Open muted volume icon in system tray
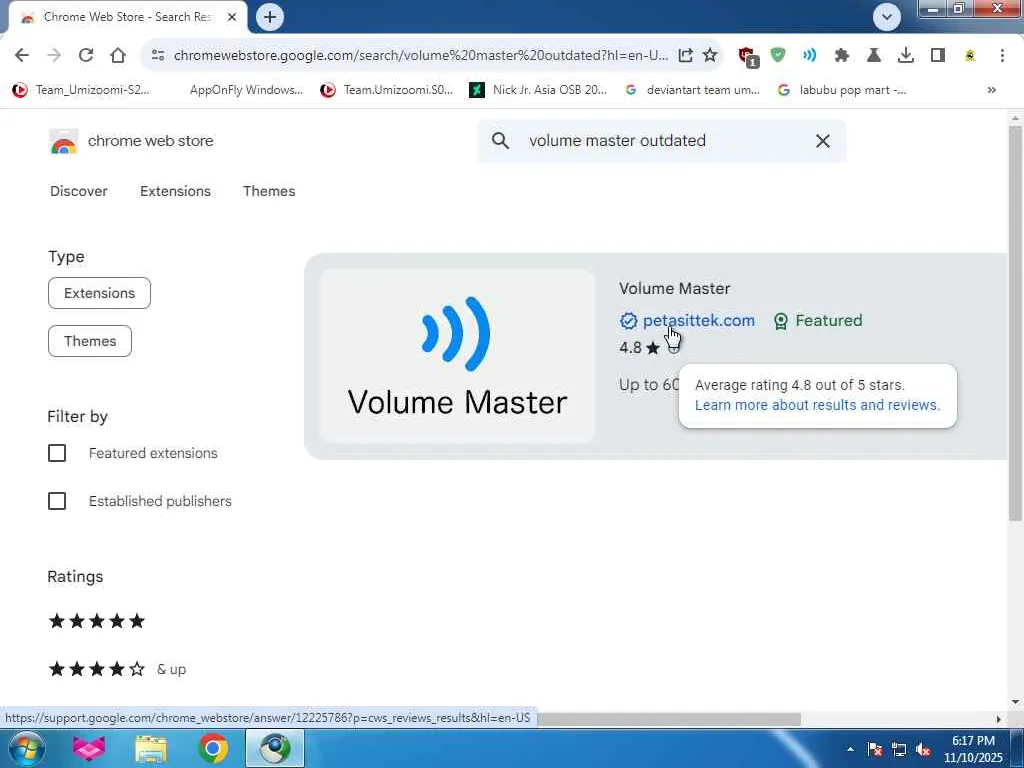The height and width of the screenshot is (768, 1024). coord(923,749)
